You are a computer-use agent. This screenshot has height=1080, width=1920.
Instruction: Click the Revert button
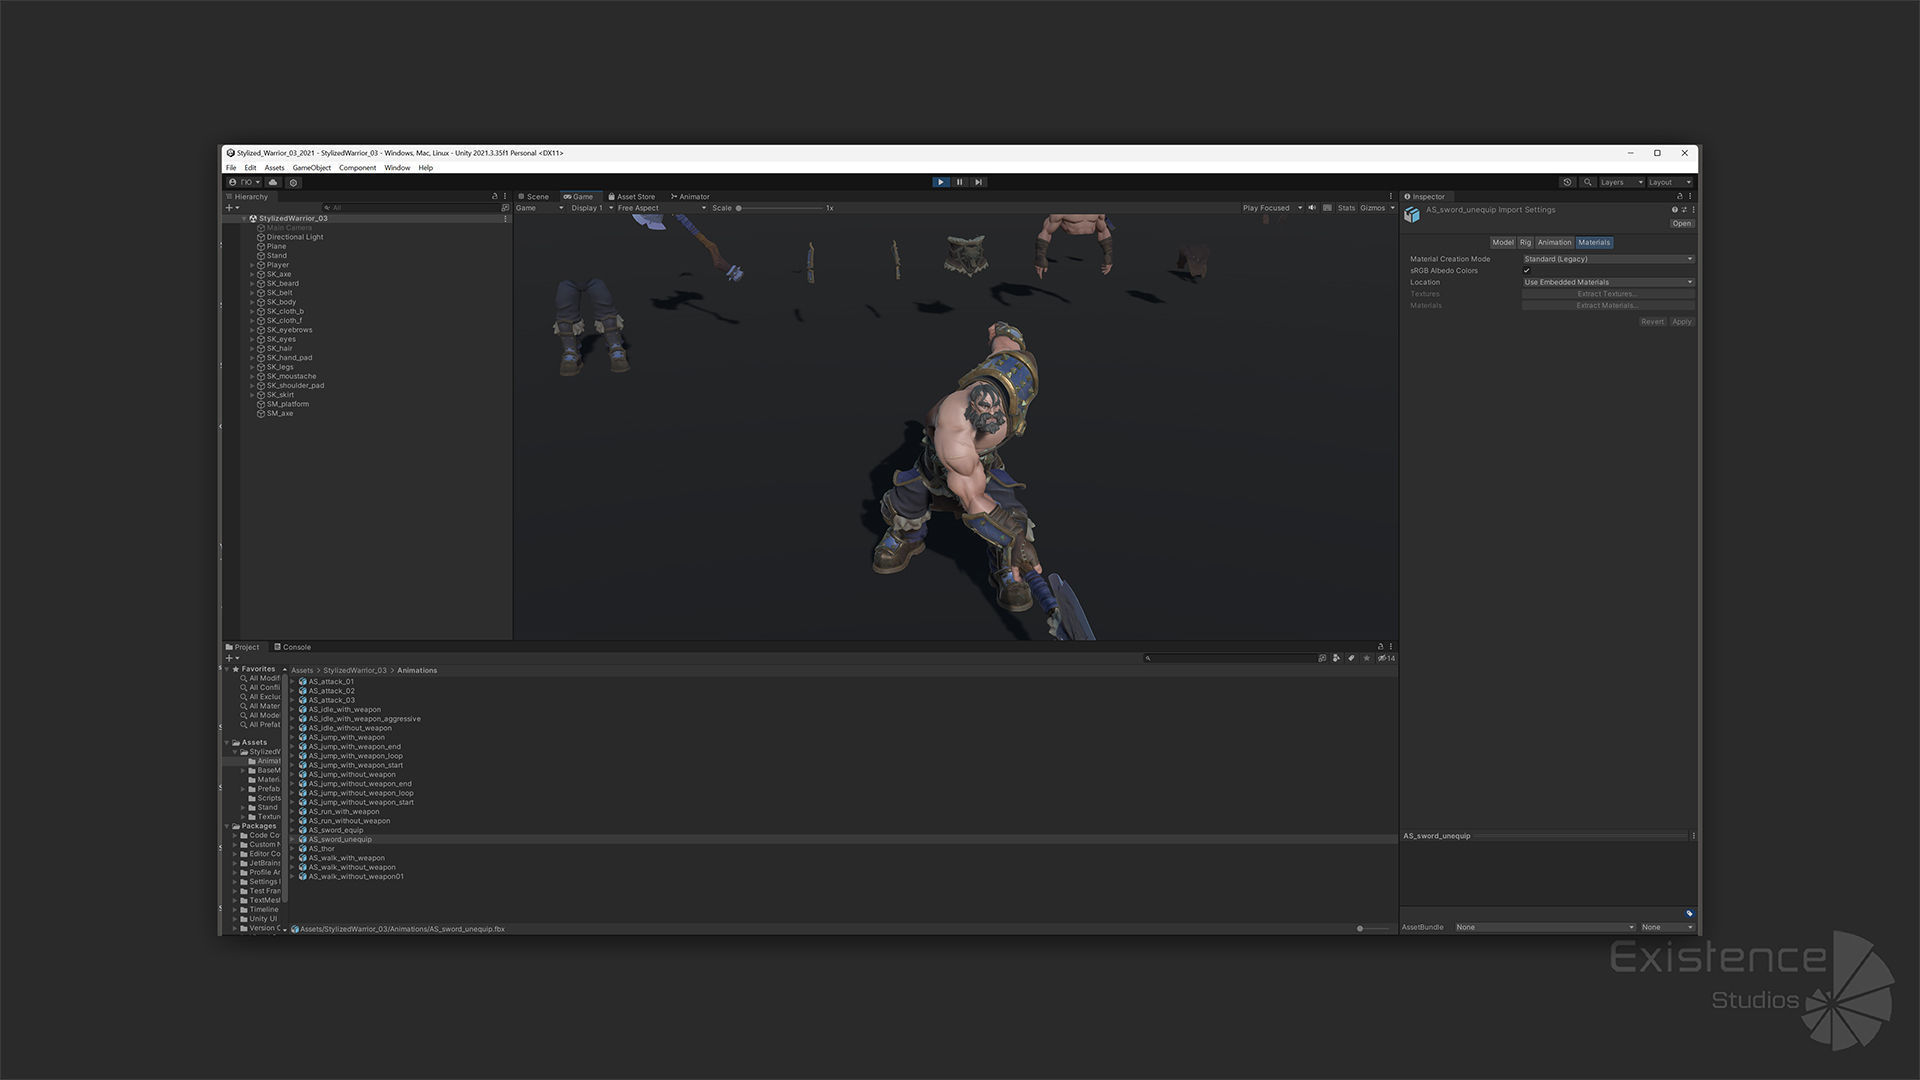(1652, 322)
